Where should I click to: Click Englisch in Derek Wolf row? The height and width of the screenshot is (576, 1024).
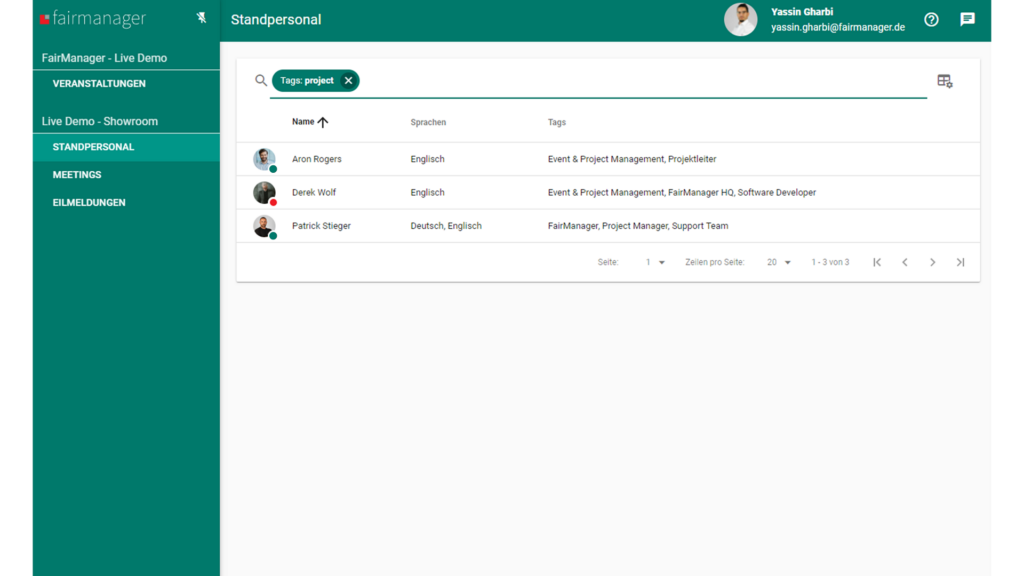[x=428, y=192]
